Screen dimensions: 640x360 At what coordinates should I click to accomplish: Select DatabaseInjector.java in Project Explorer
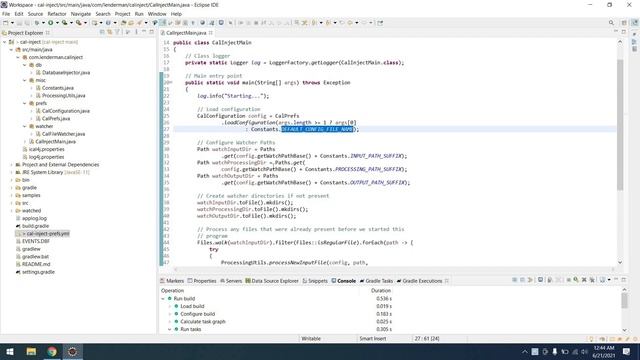(x=66, y=73)
